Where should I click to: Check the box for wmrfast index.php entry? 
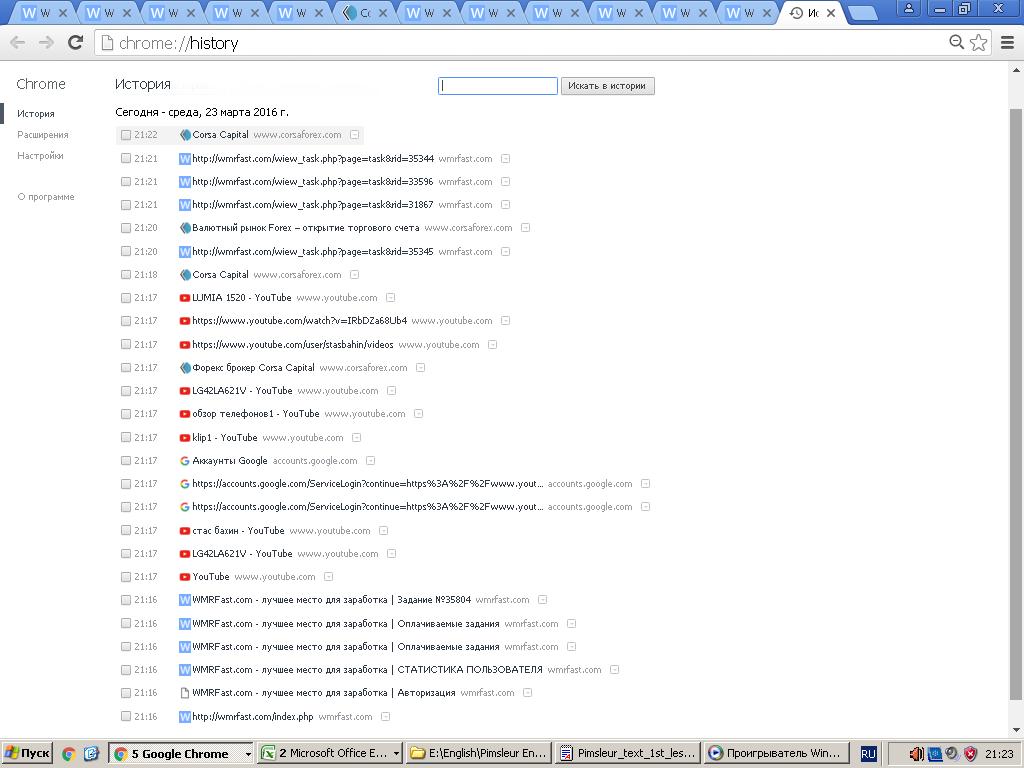click(126, 716)
